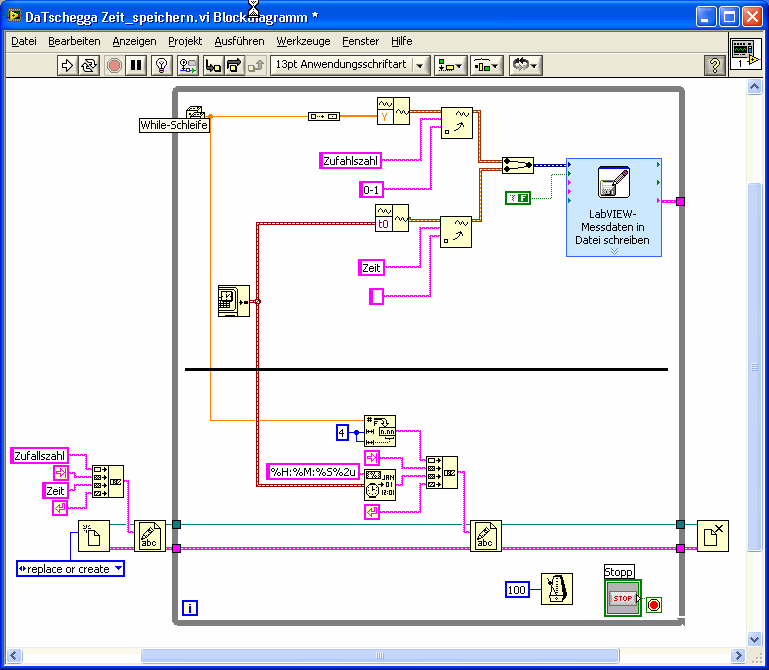Select the Build Waveform Y node
The image size is (769, 670).
[x=393, y=111]
